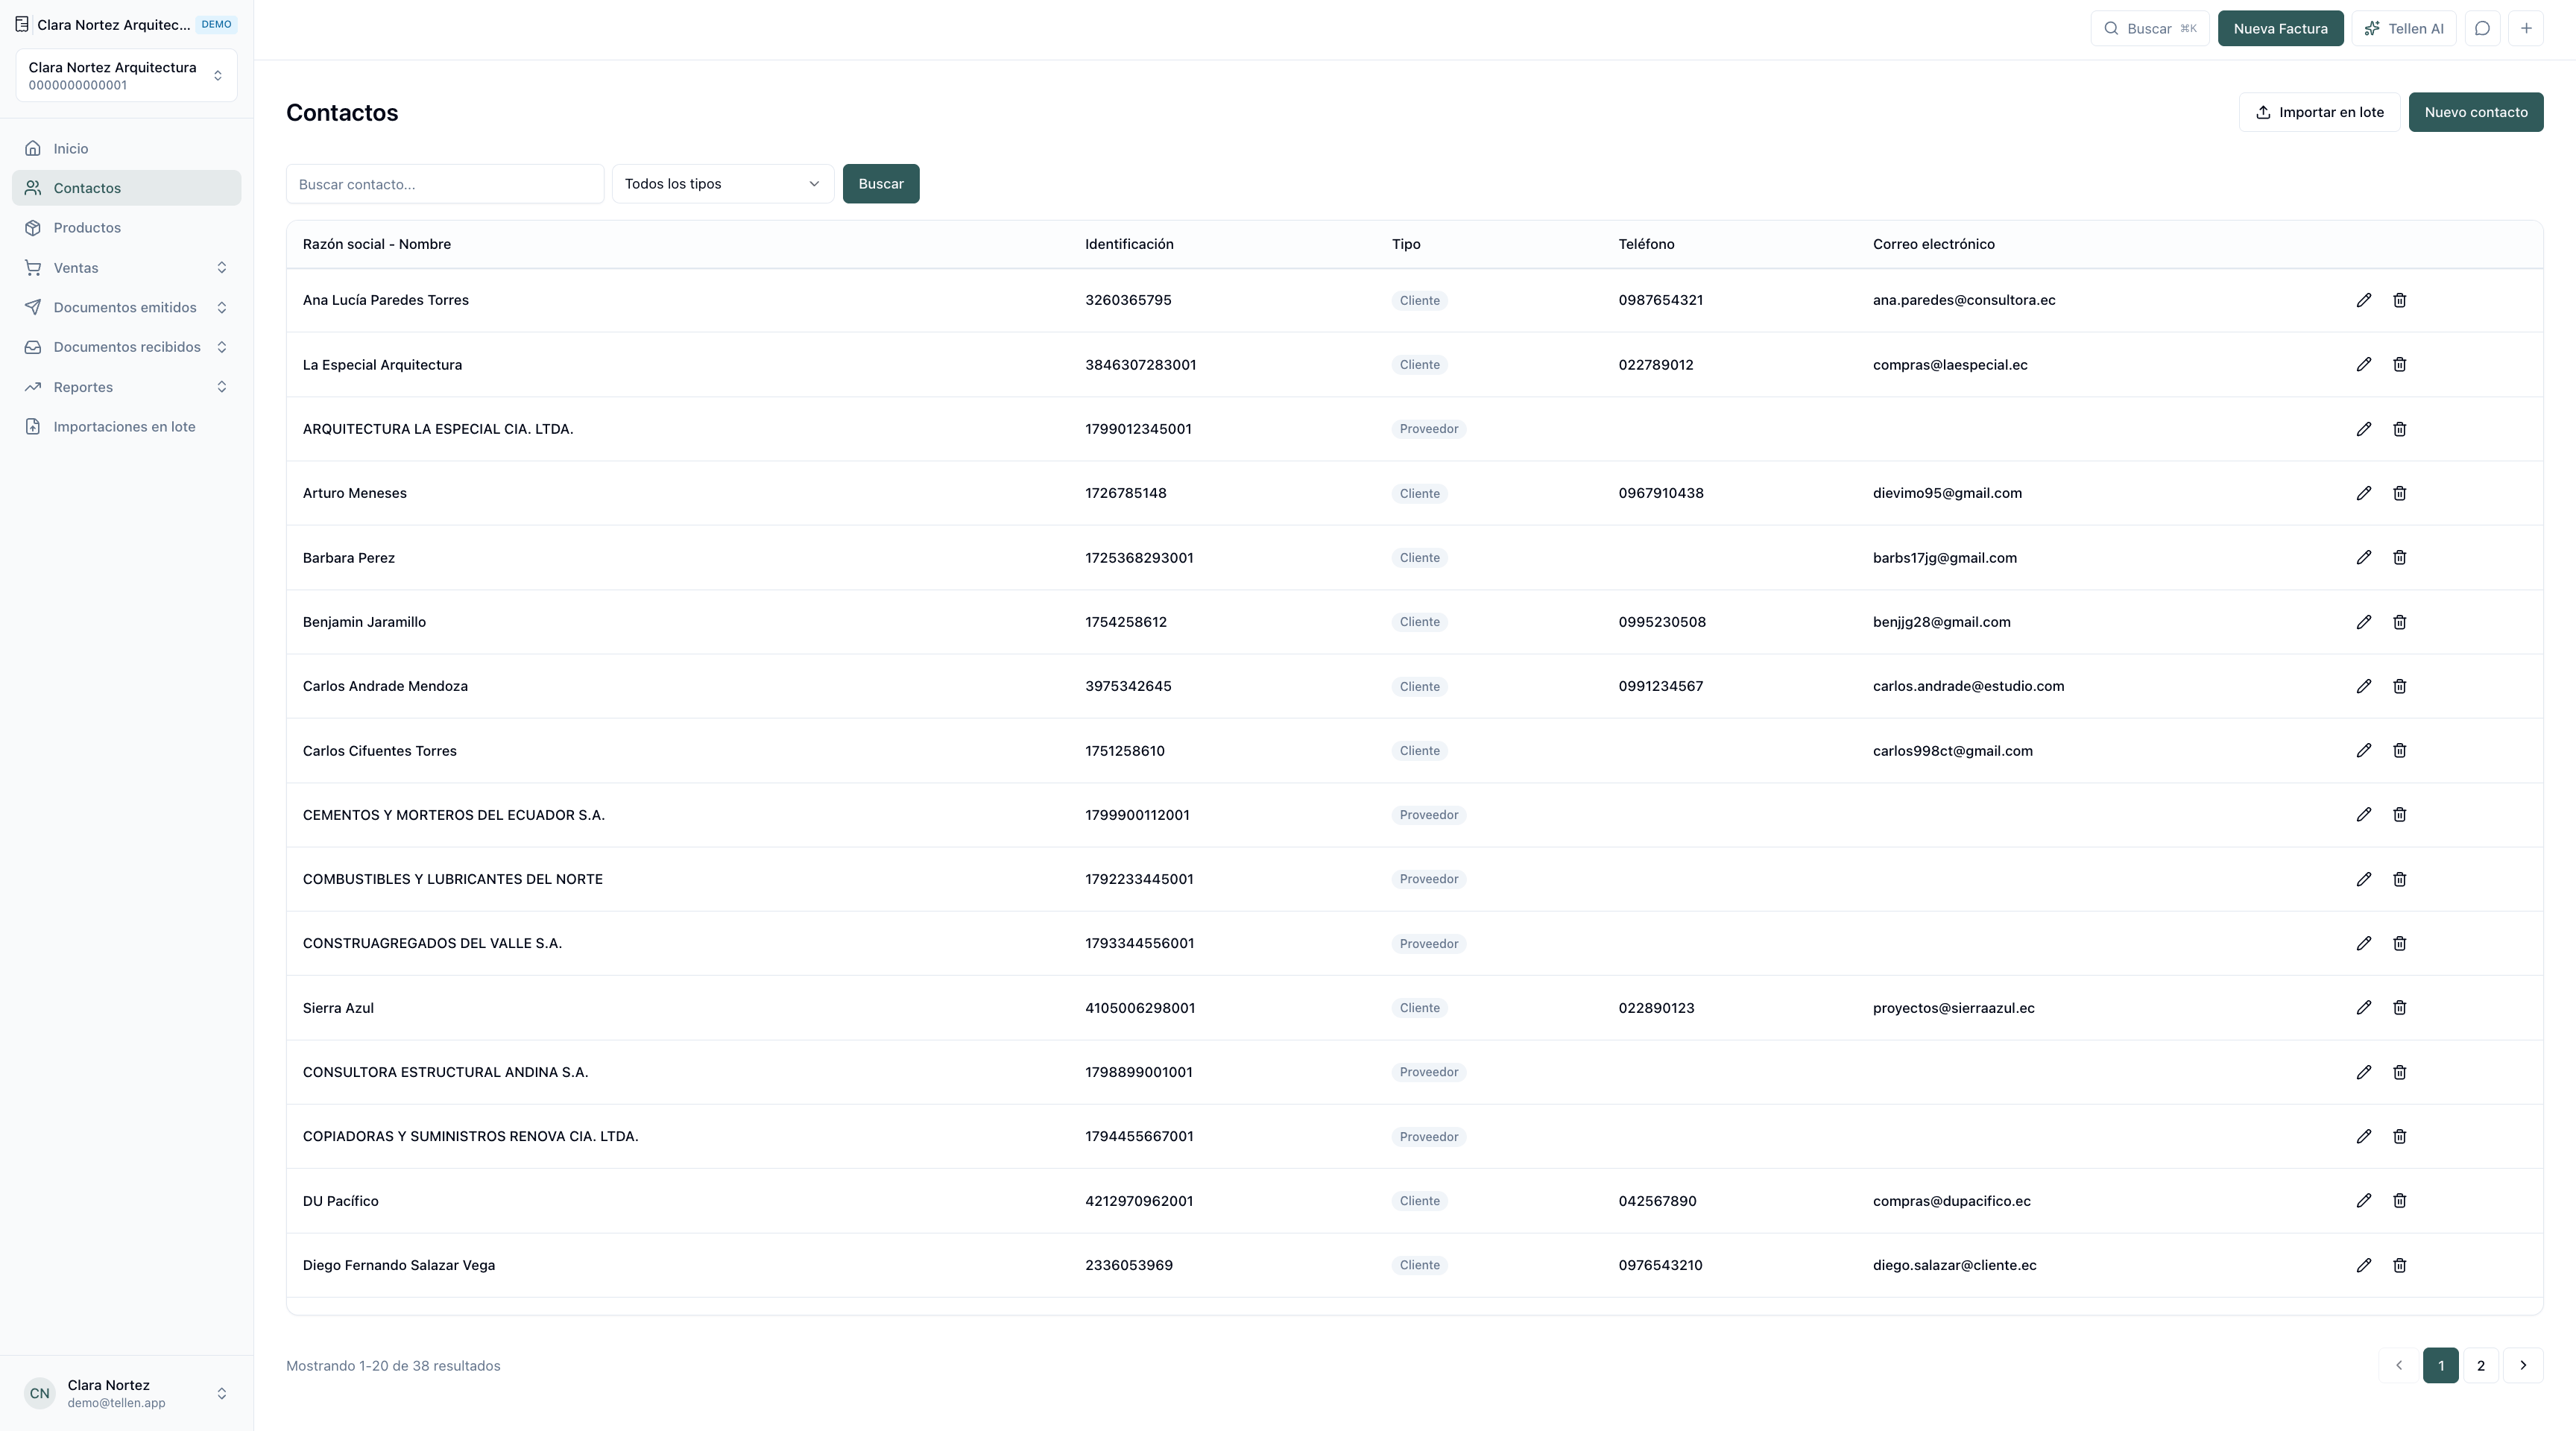Click the plus icon in top bar
The image size is (2576, 1431).
(x=2526, y=28)
